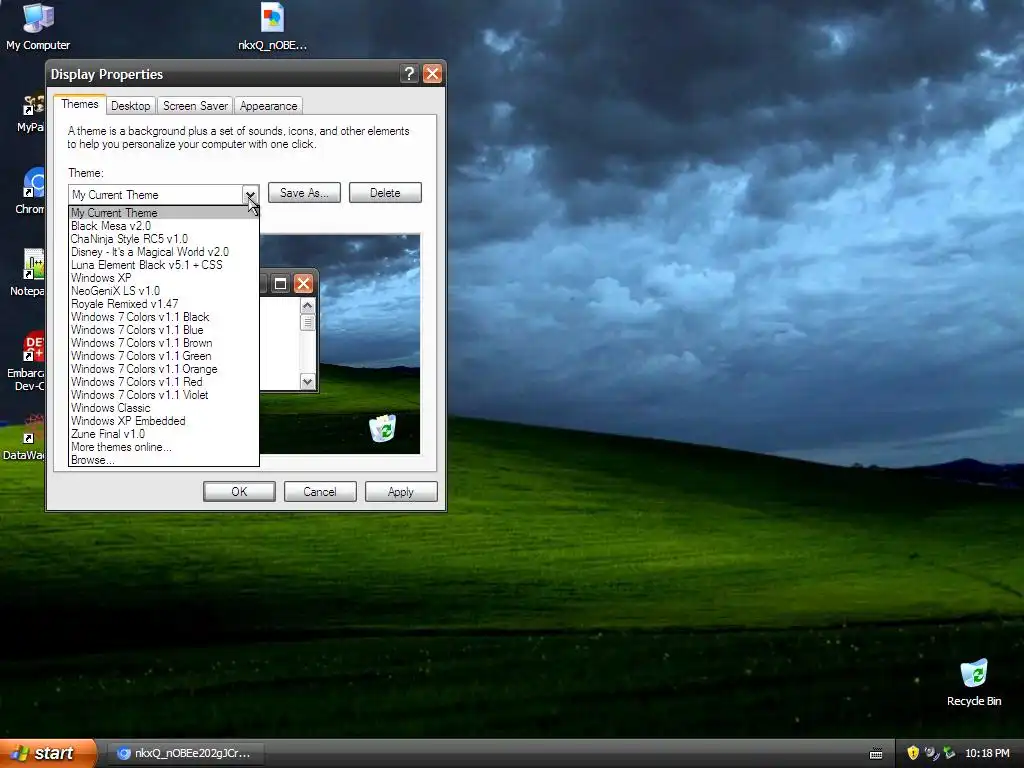Screen dimensions: 1024x768
Task: Click the preview window close icon
Action: click(303, 283)
